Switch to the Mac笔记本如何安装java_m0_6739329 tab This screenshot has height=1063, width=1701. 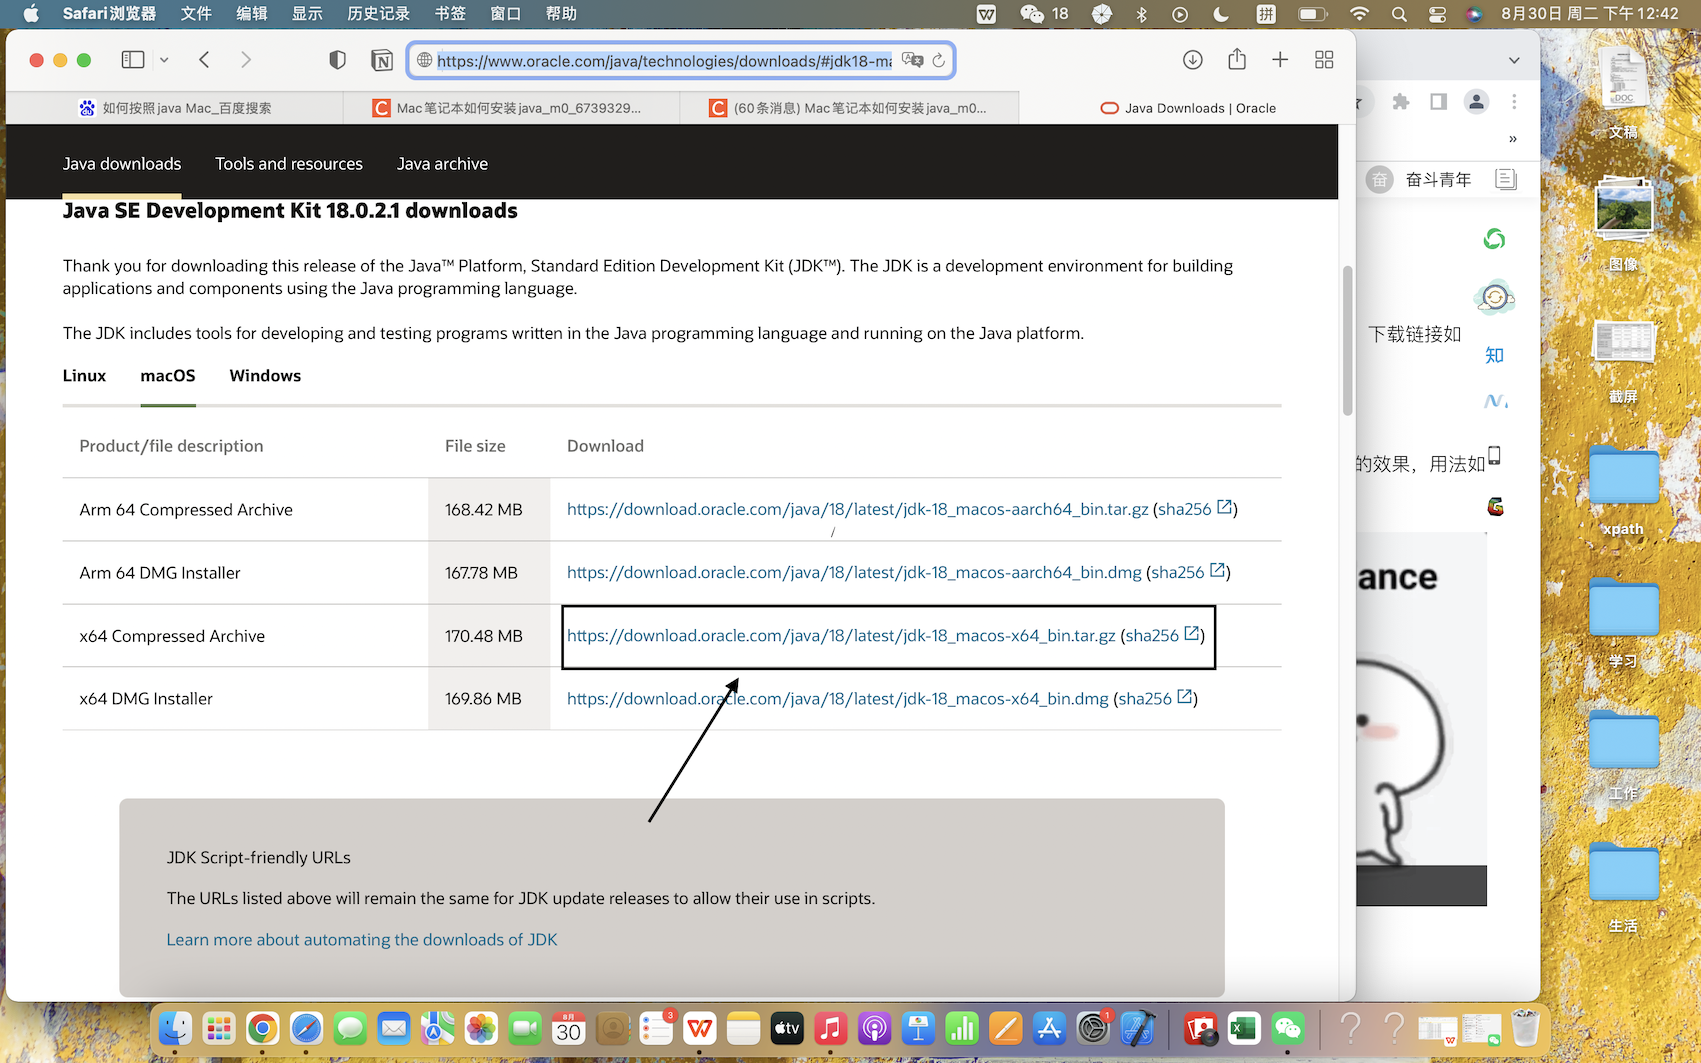pos(511,108)
